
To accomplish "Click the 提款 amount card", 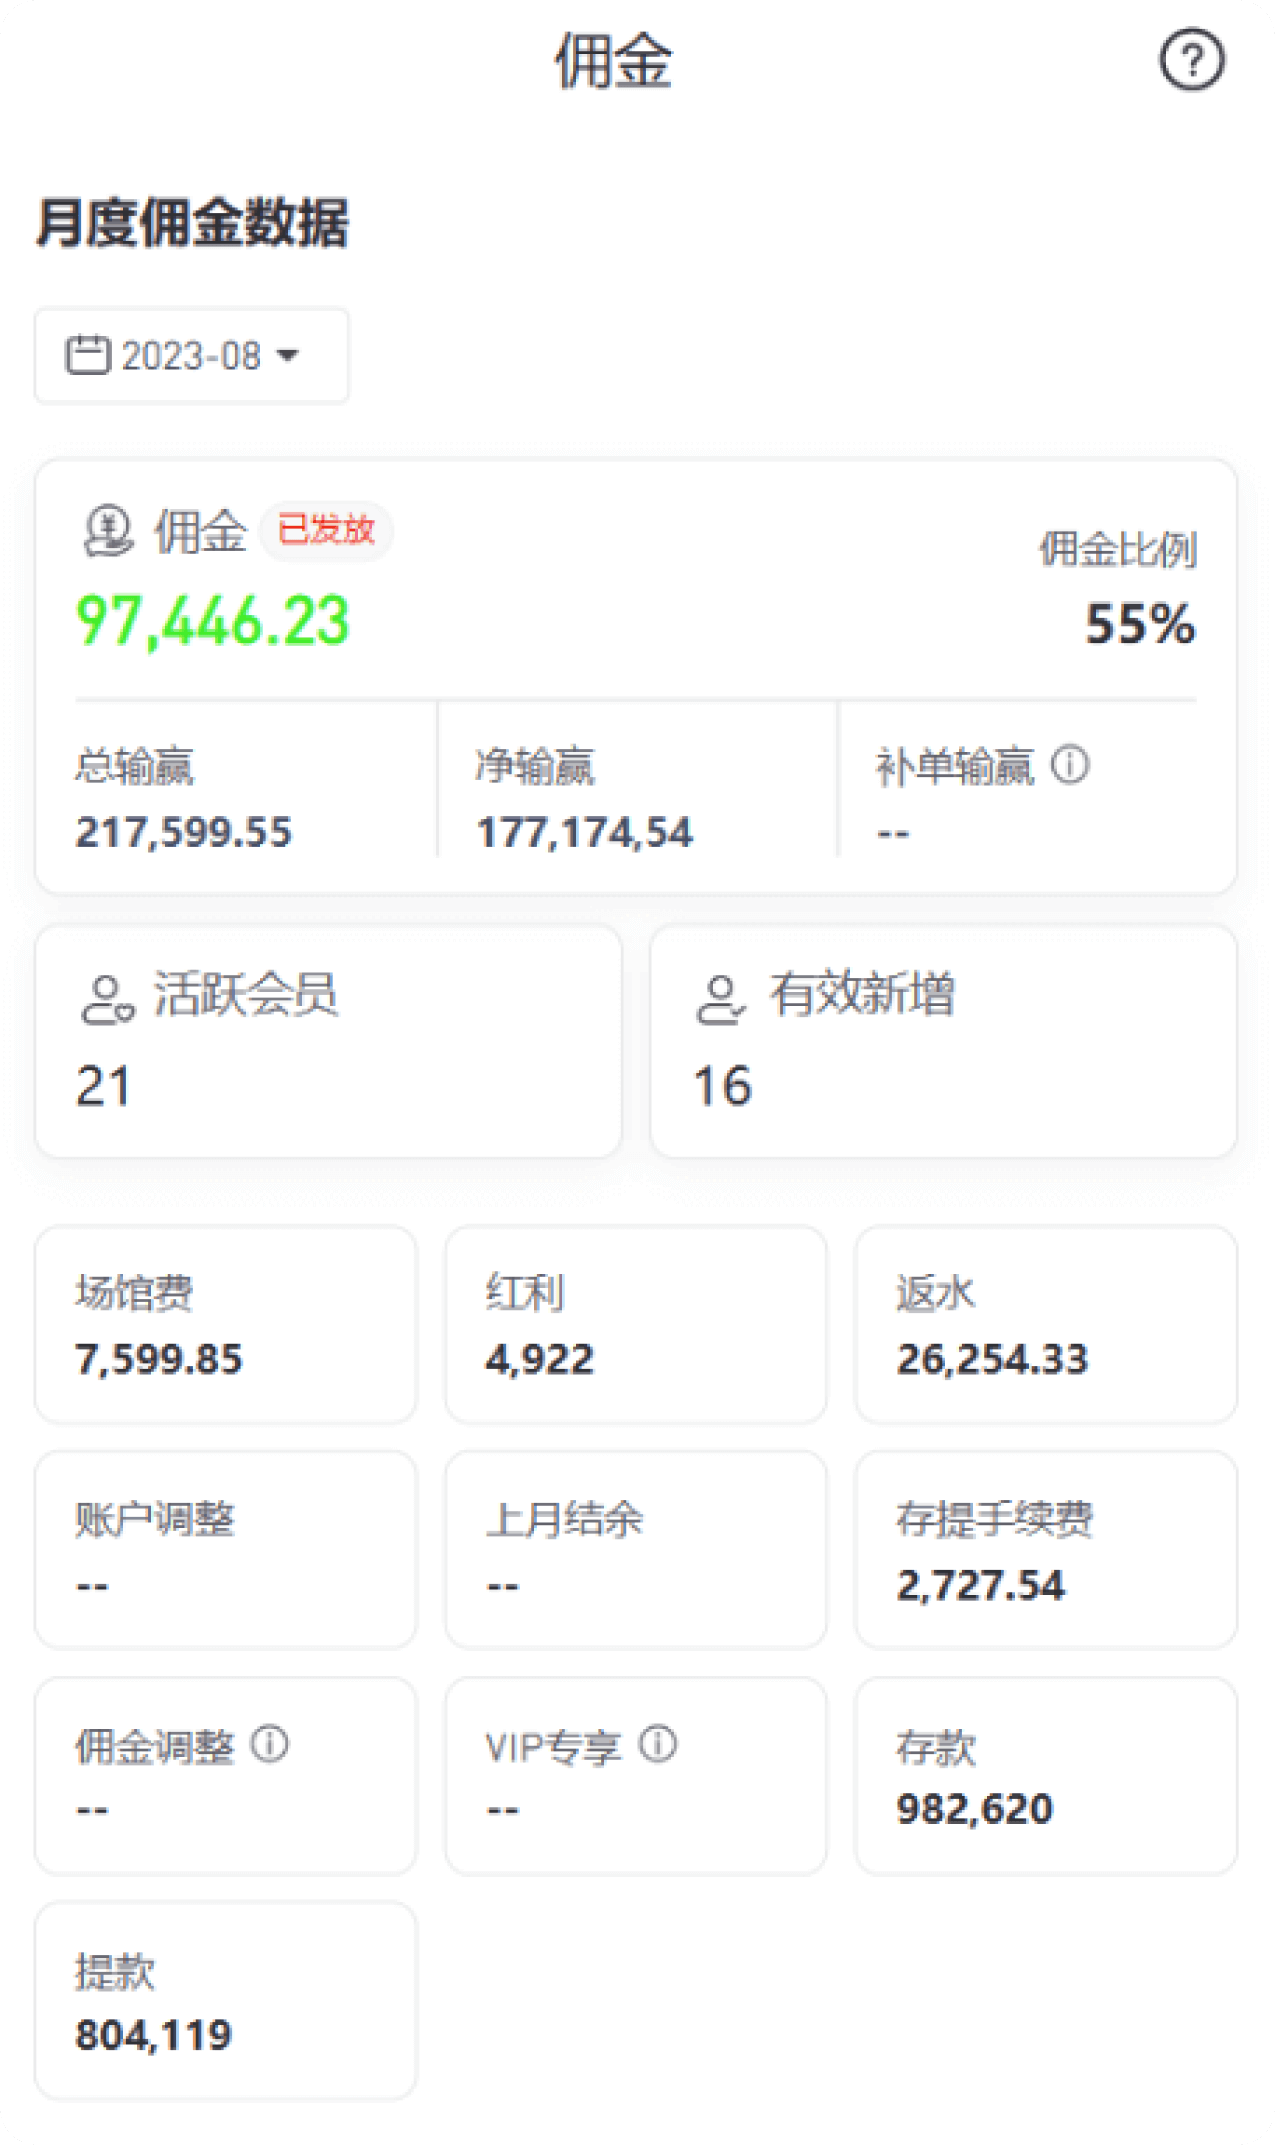I will 226,2001.
